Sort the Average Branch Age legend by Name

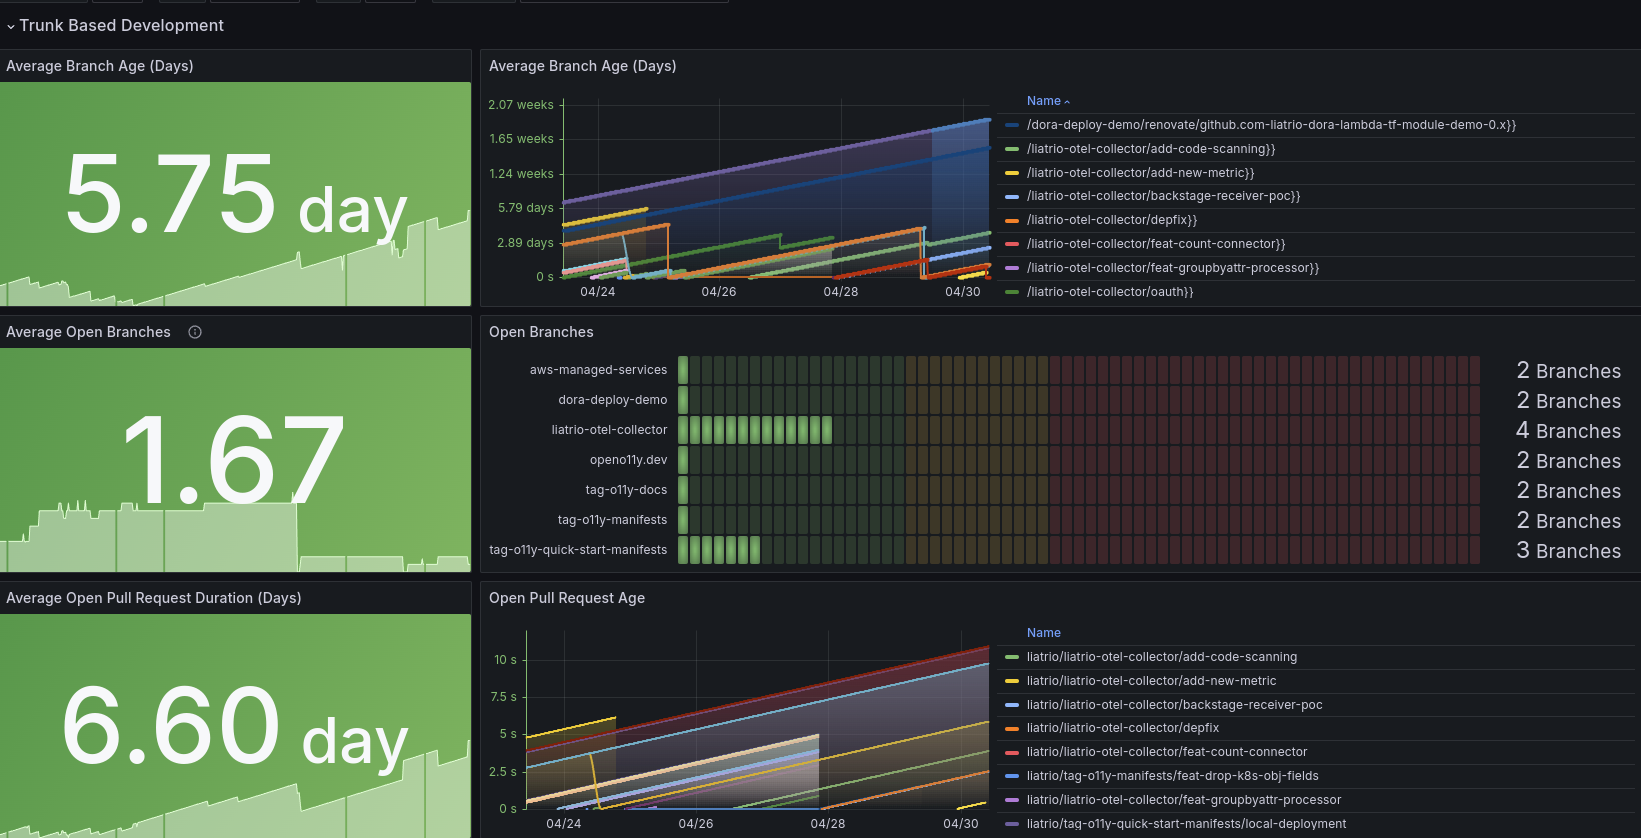(x=1048, y=101)
